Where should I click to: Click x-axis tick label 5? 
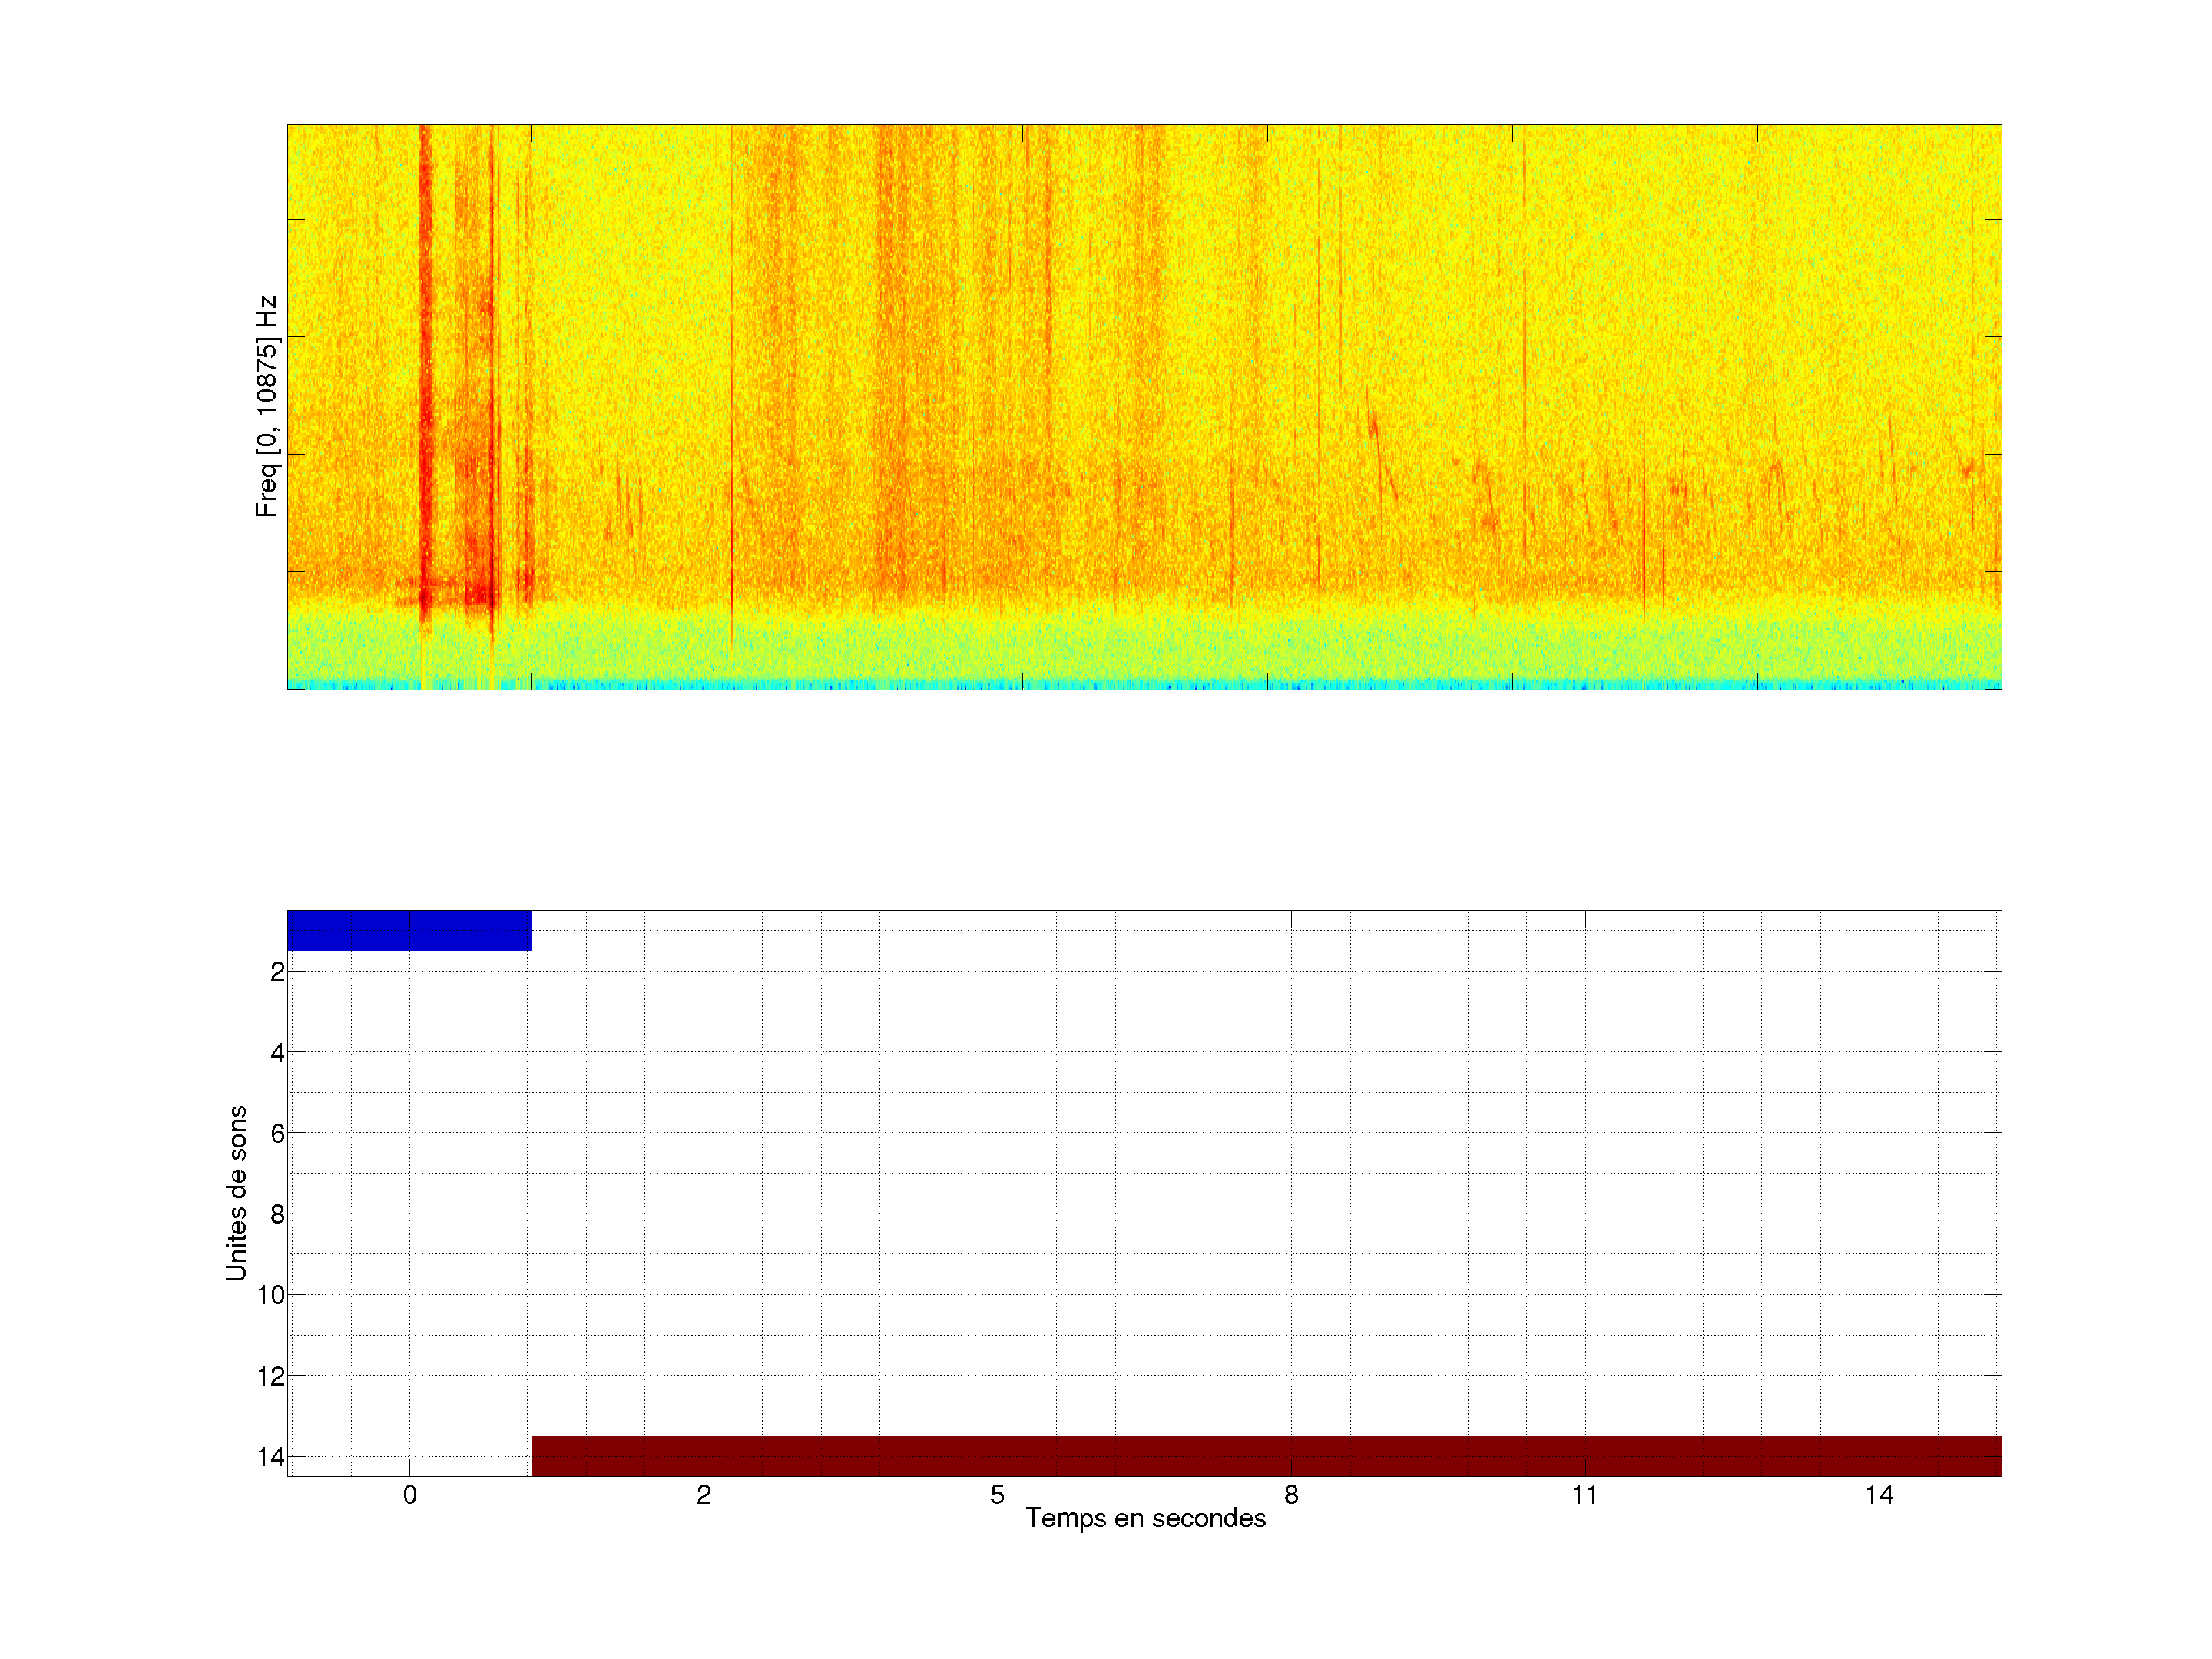[x=997, y=1495]
